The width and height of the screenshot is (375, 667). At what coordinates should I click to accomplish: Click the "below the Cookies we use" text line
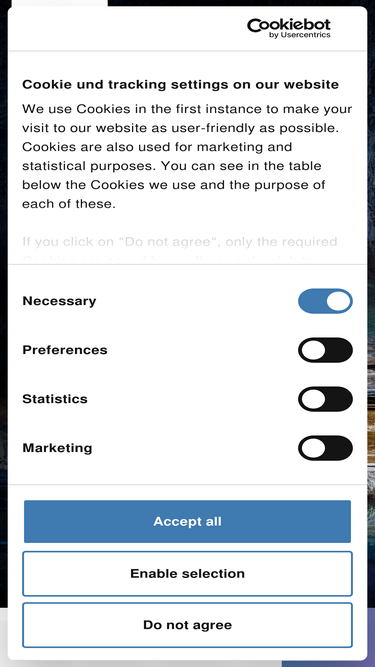tap(174, 185)
